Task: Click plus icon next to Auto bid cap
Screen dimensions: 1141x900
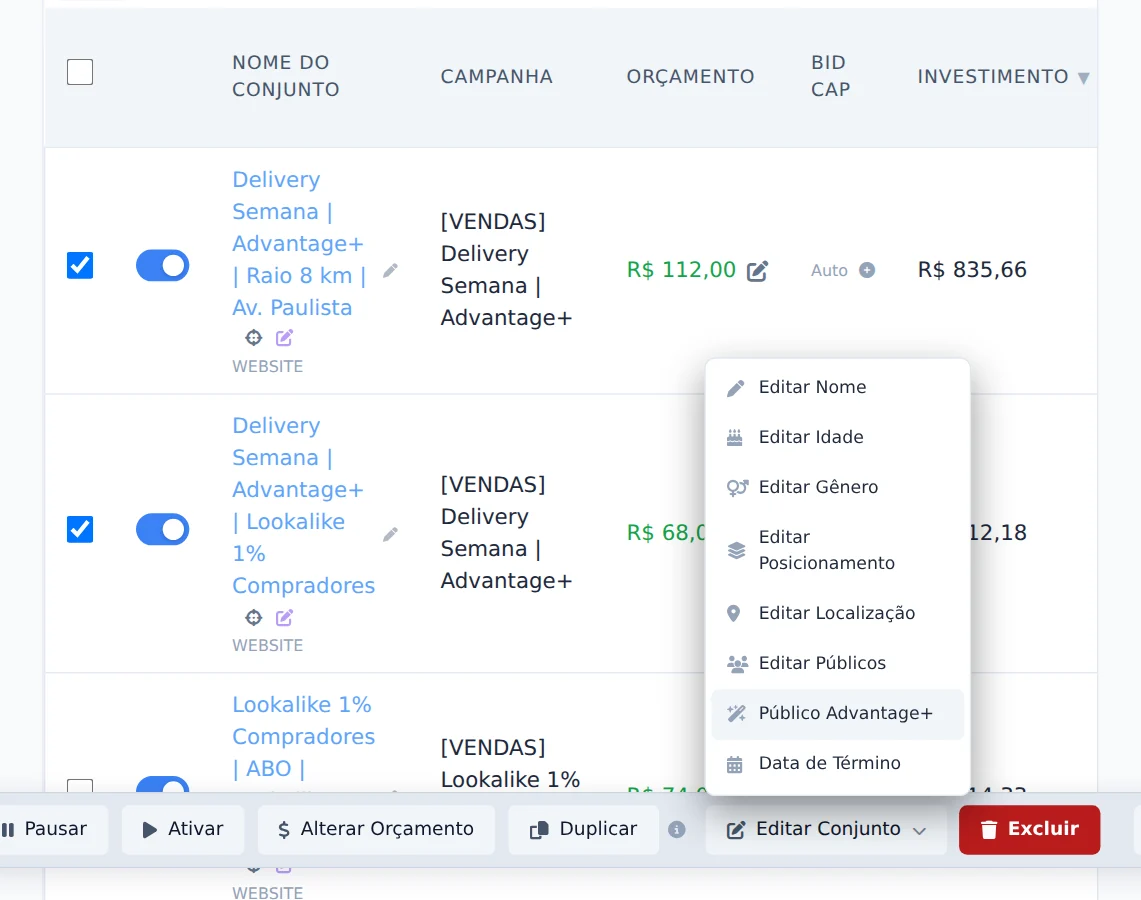Action: coord(867,270)
